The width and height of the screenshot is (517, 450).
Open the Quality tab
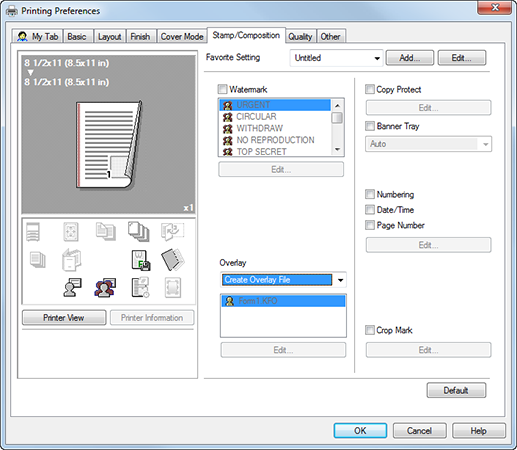coord(300,36)
